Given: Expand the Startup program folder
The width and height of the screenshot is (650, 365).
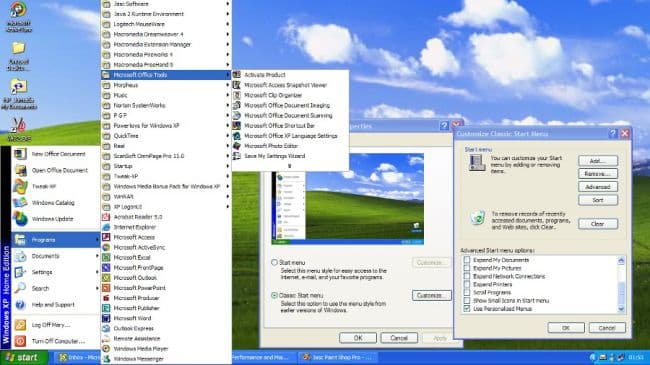Looking at the screenshot, I should coord(166,166).
